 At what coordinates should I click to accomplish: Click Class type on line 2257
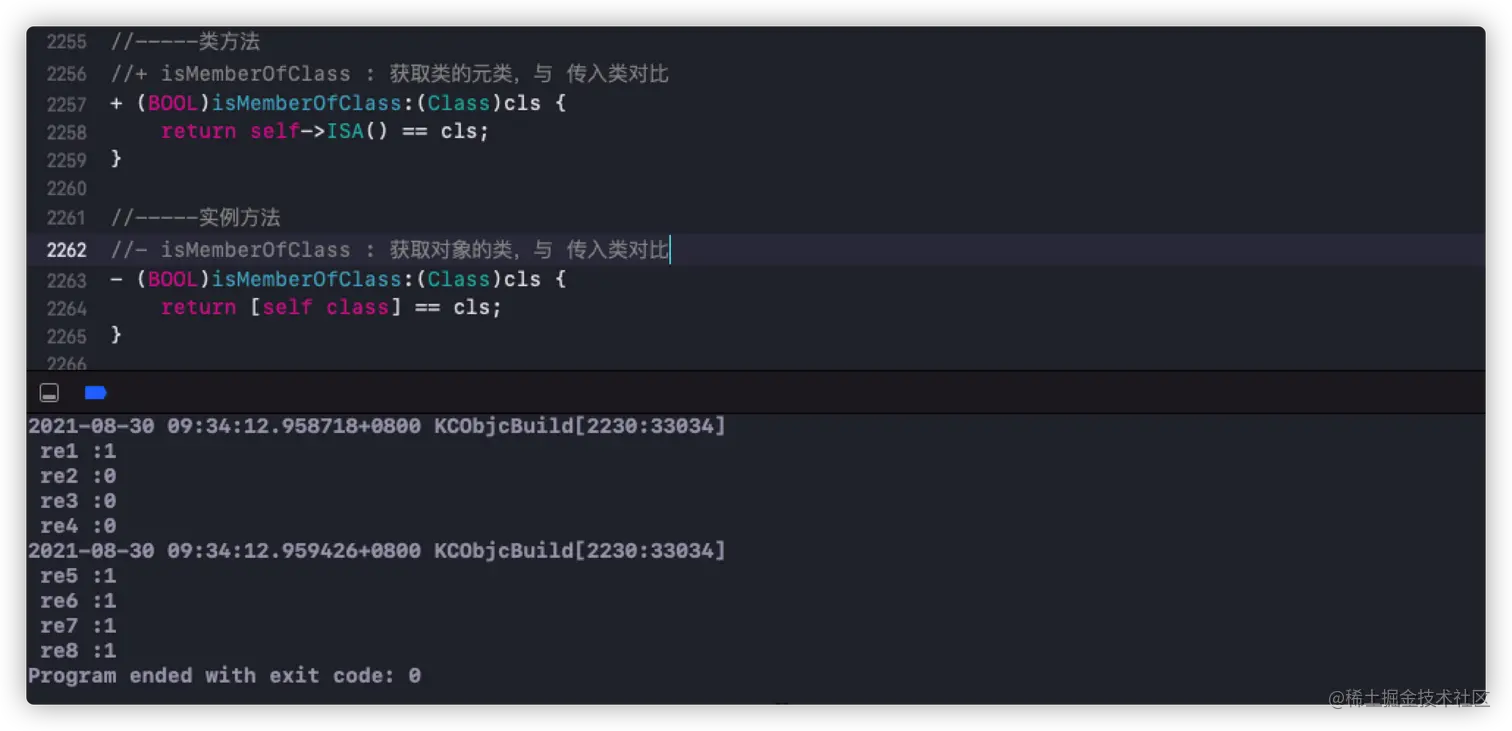pos(459,103)
